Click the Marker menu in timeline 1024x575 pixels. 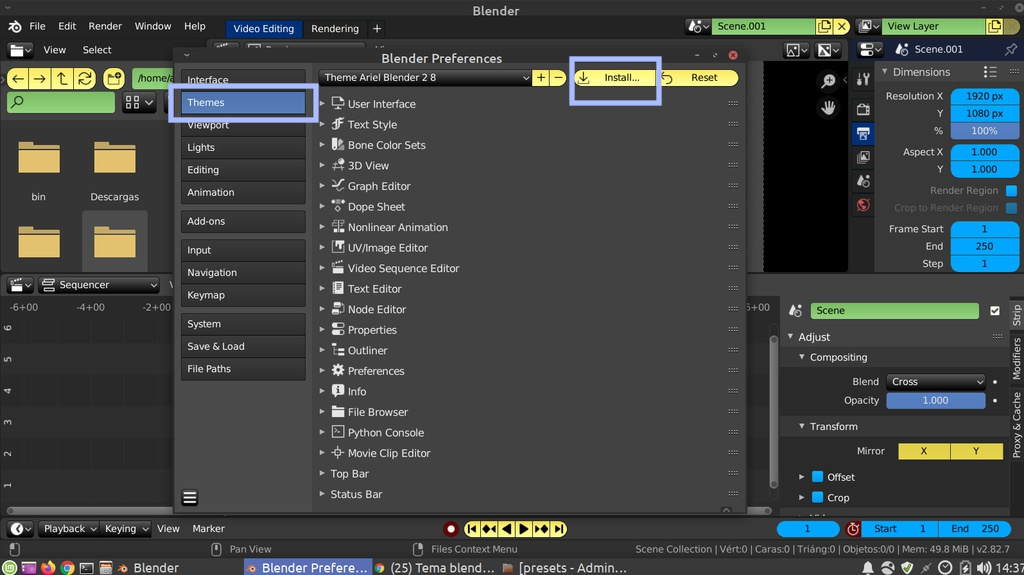(x=208, y=529)
